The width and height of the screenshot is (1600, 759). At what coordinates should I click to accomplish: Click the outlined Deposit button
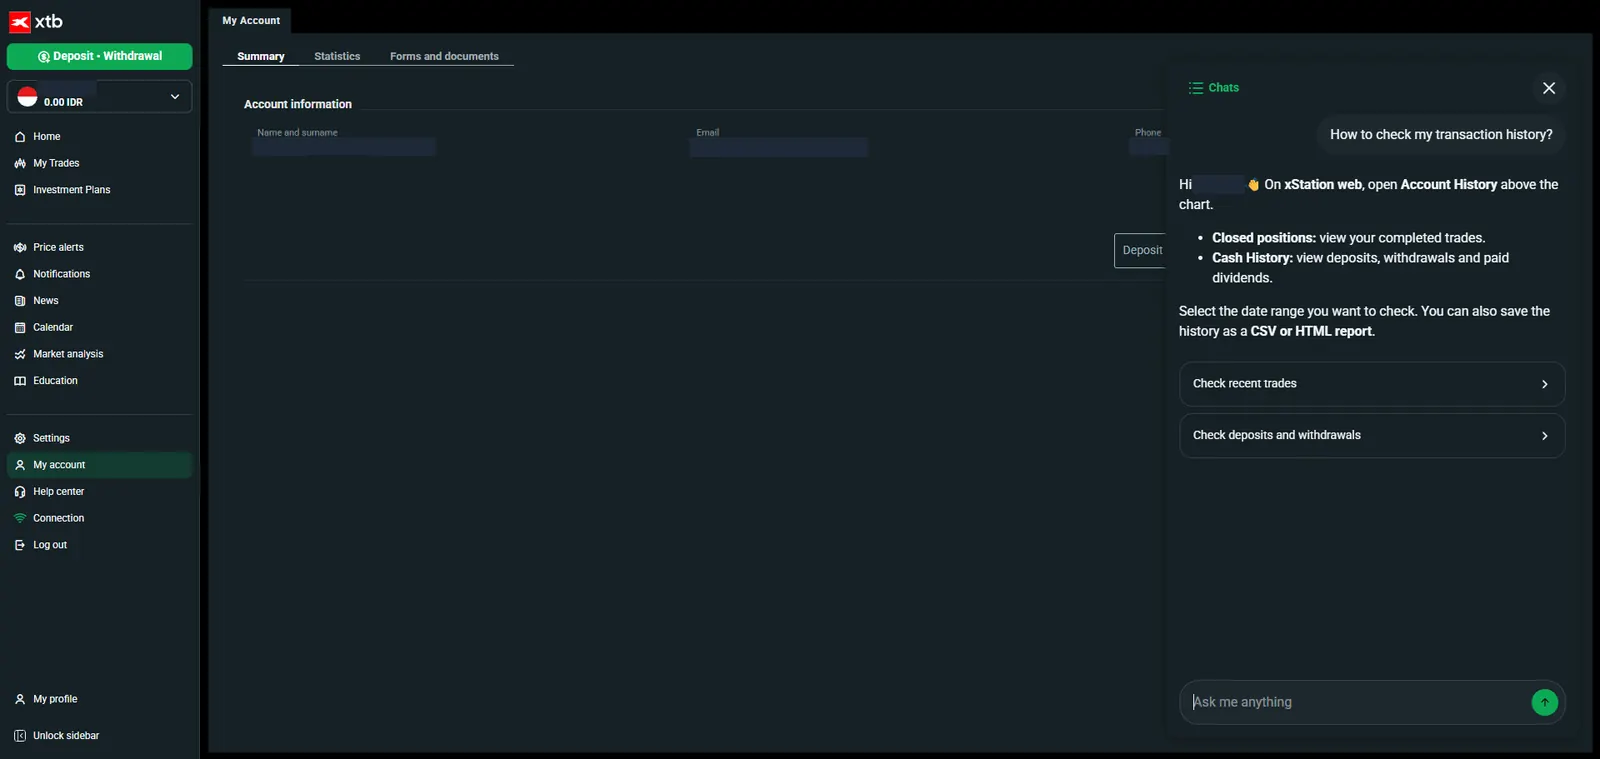coord(1141,251)
